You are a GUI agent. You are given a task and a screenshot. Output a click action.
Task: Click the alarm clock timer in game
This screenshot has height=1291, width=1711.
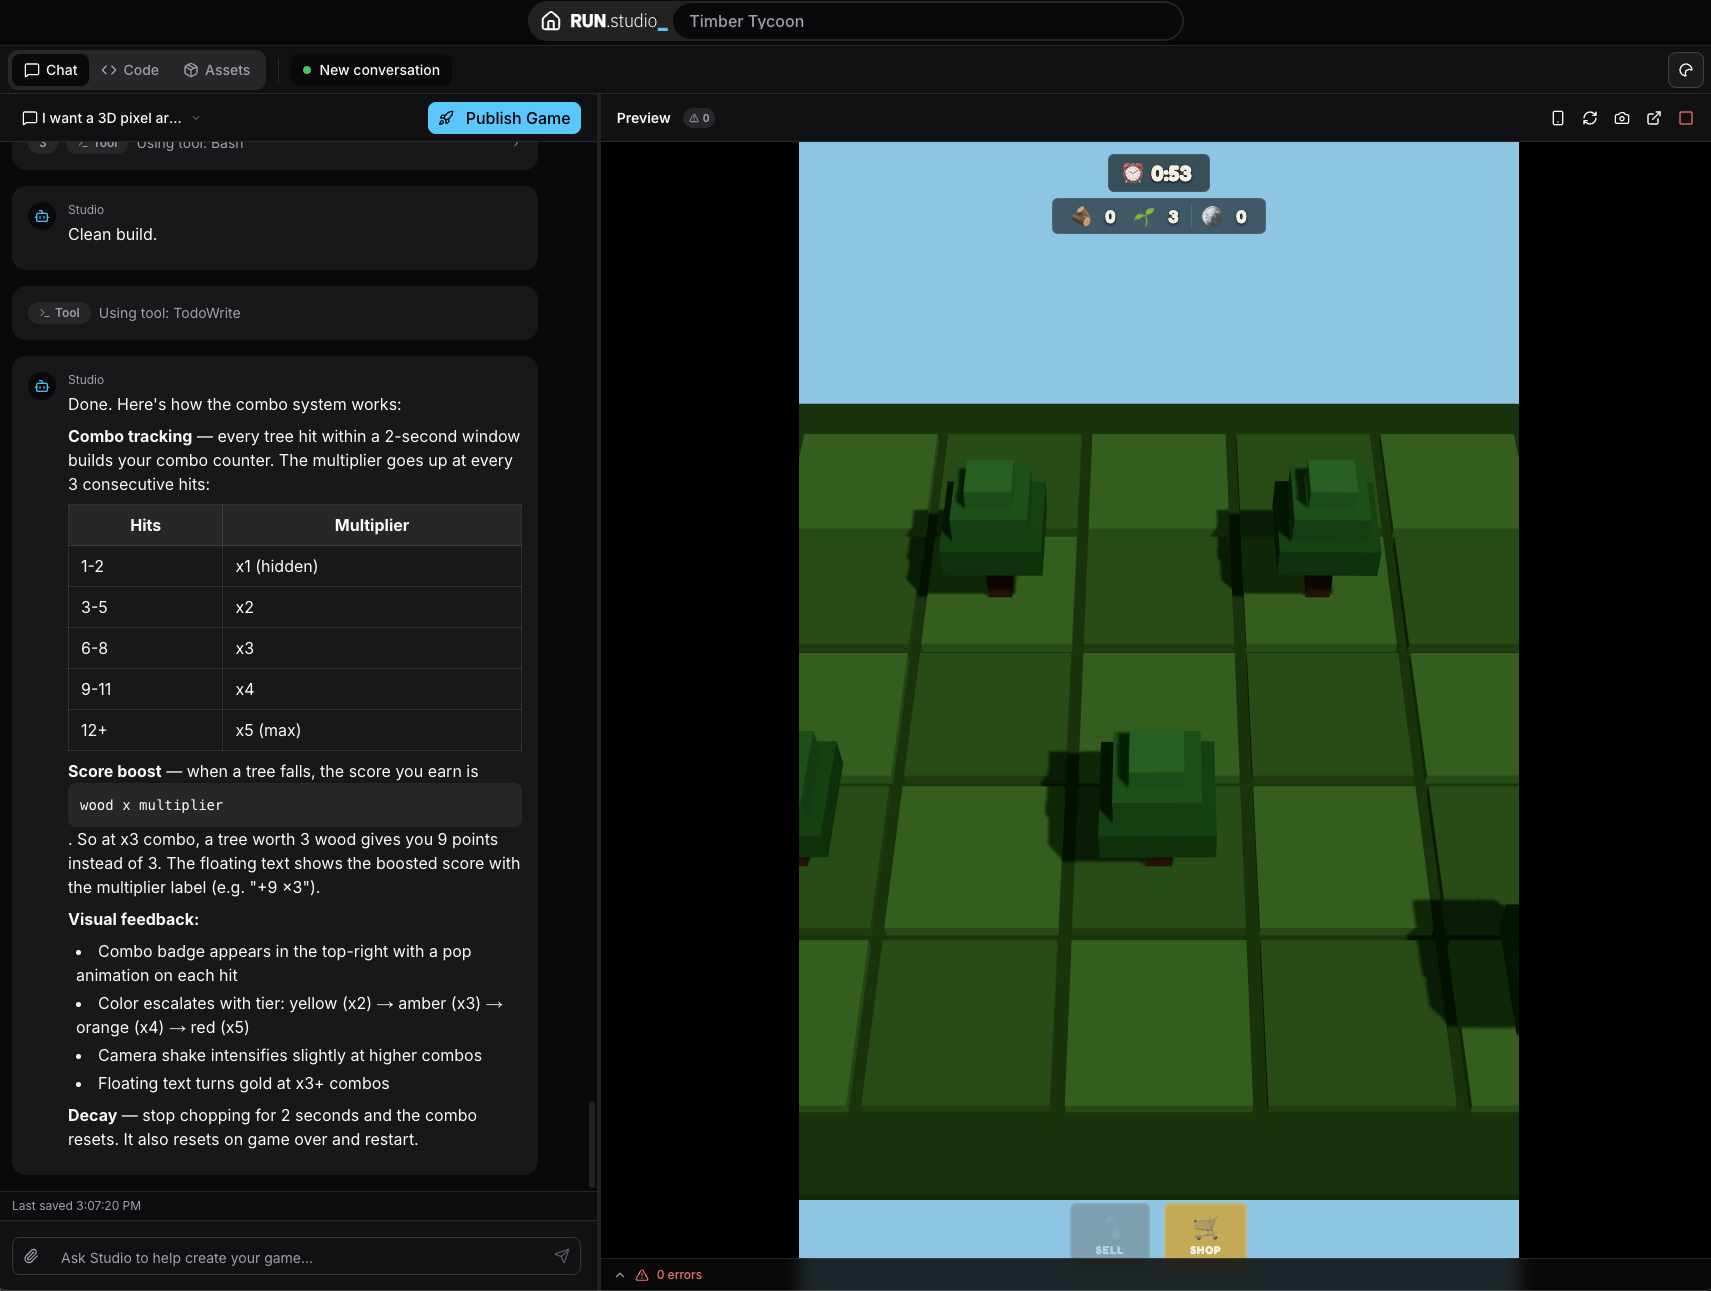tap(1159, 173)
